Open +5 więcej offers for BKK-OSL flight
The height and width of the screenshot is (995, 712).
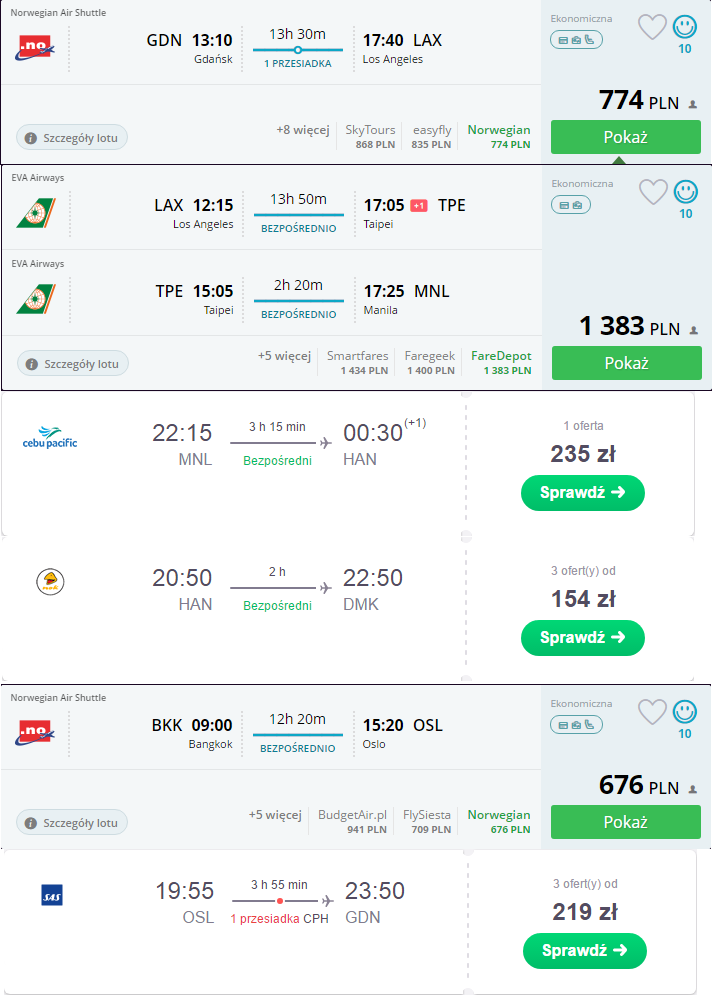pyautogui.click(x=275, y=815)
